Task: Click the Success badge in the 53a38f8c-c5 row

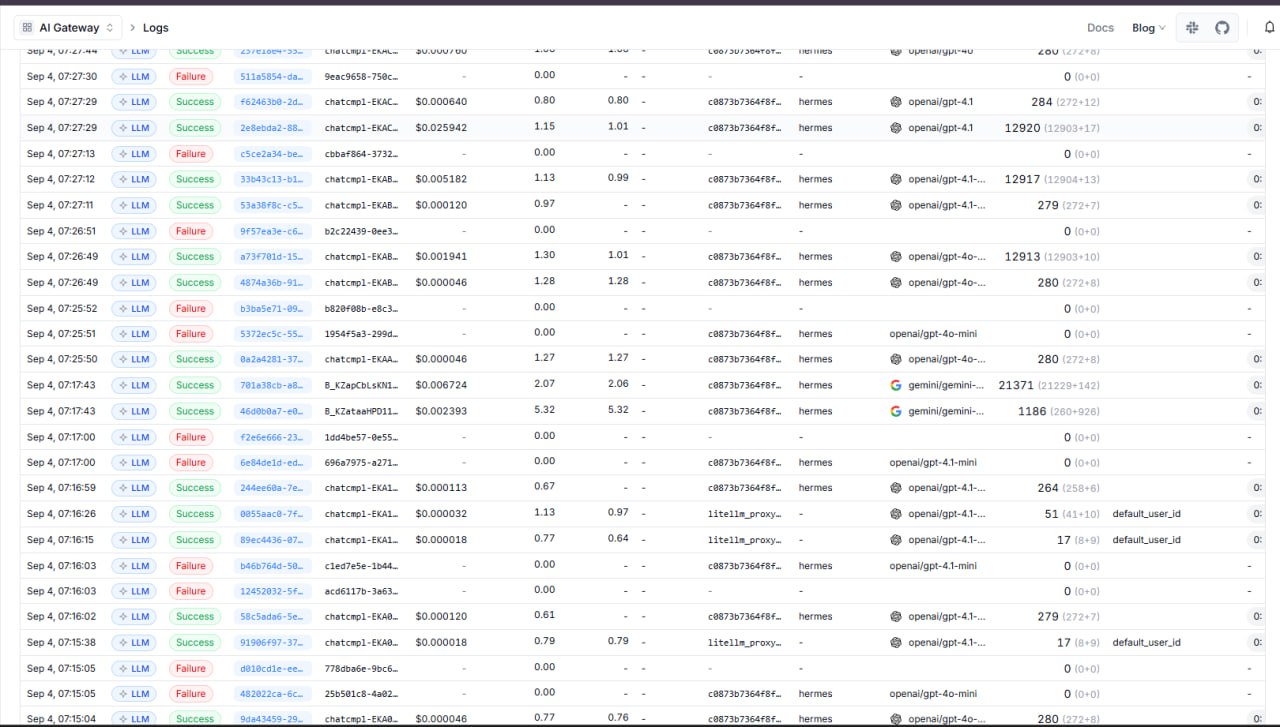Action: click(x=195, y=205)
